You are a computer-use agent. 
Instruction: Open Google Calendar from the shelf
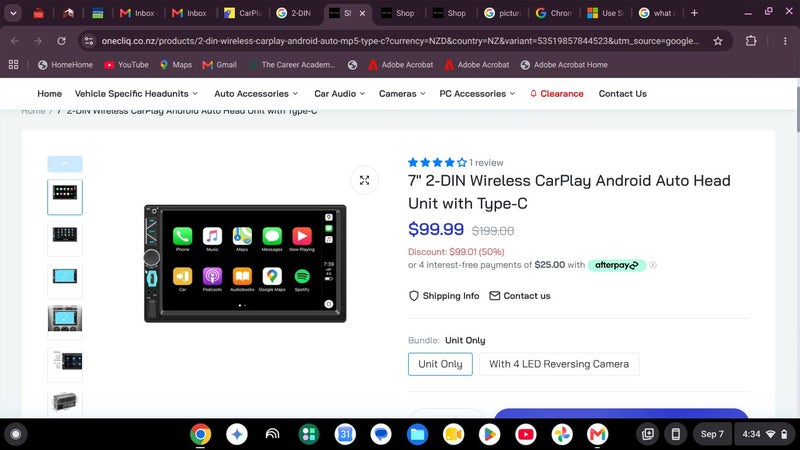(x=345, y=434)
